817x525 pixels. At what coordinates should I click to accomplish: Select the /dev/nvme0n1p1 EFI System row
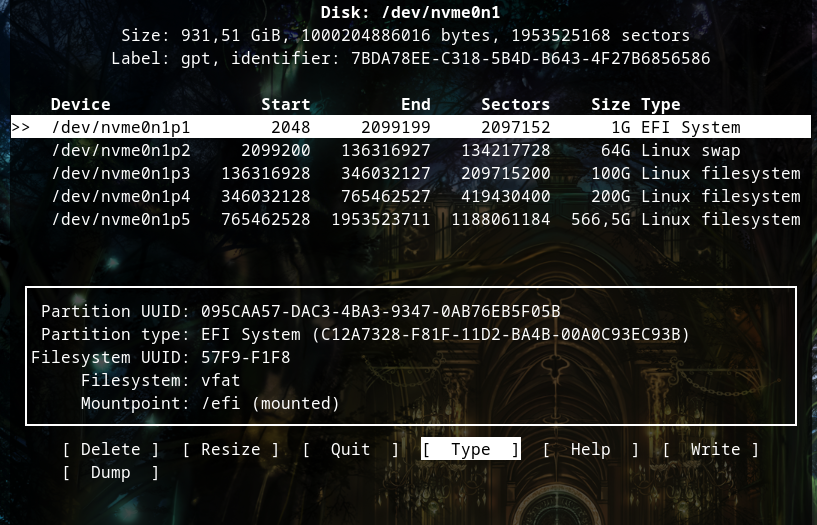point(120,128)
